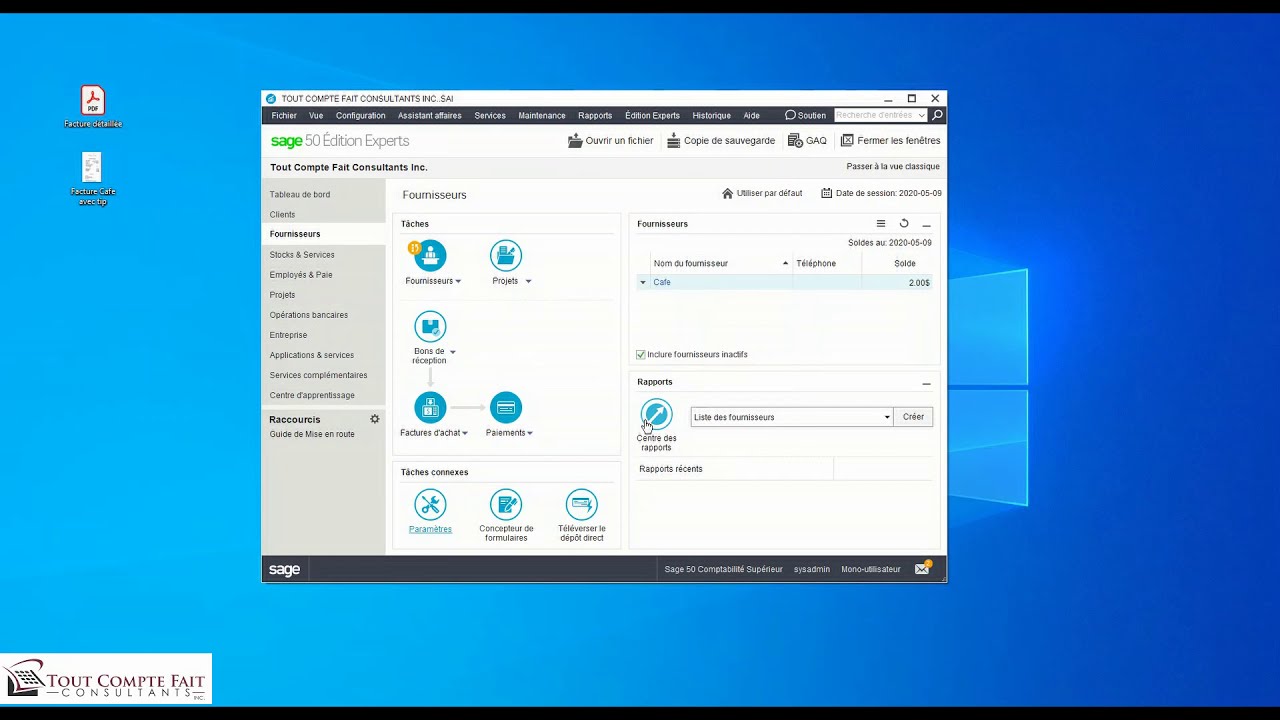1280x720 pixels.
Task: Customize Raccourcis with the gear icon
Action: [375, 419]
